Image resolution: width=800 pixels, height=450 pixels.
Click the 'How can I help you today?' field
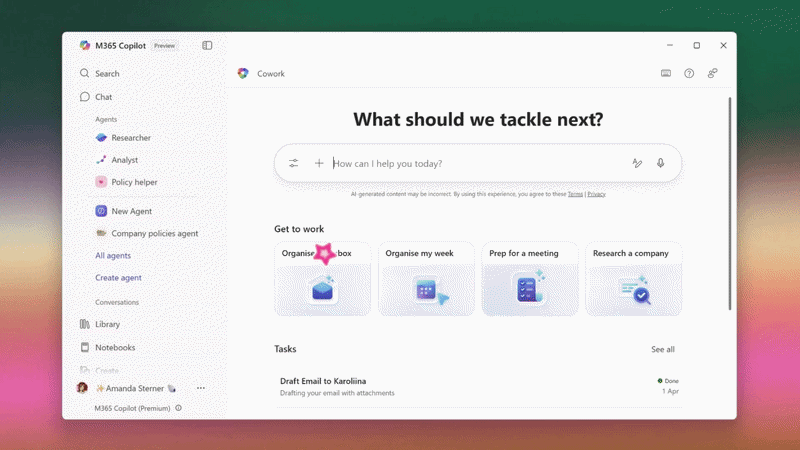click(x=477, y=163)
